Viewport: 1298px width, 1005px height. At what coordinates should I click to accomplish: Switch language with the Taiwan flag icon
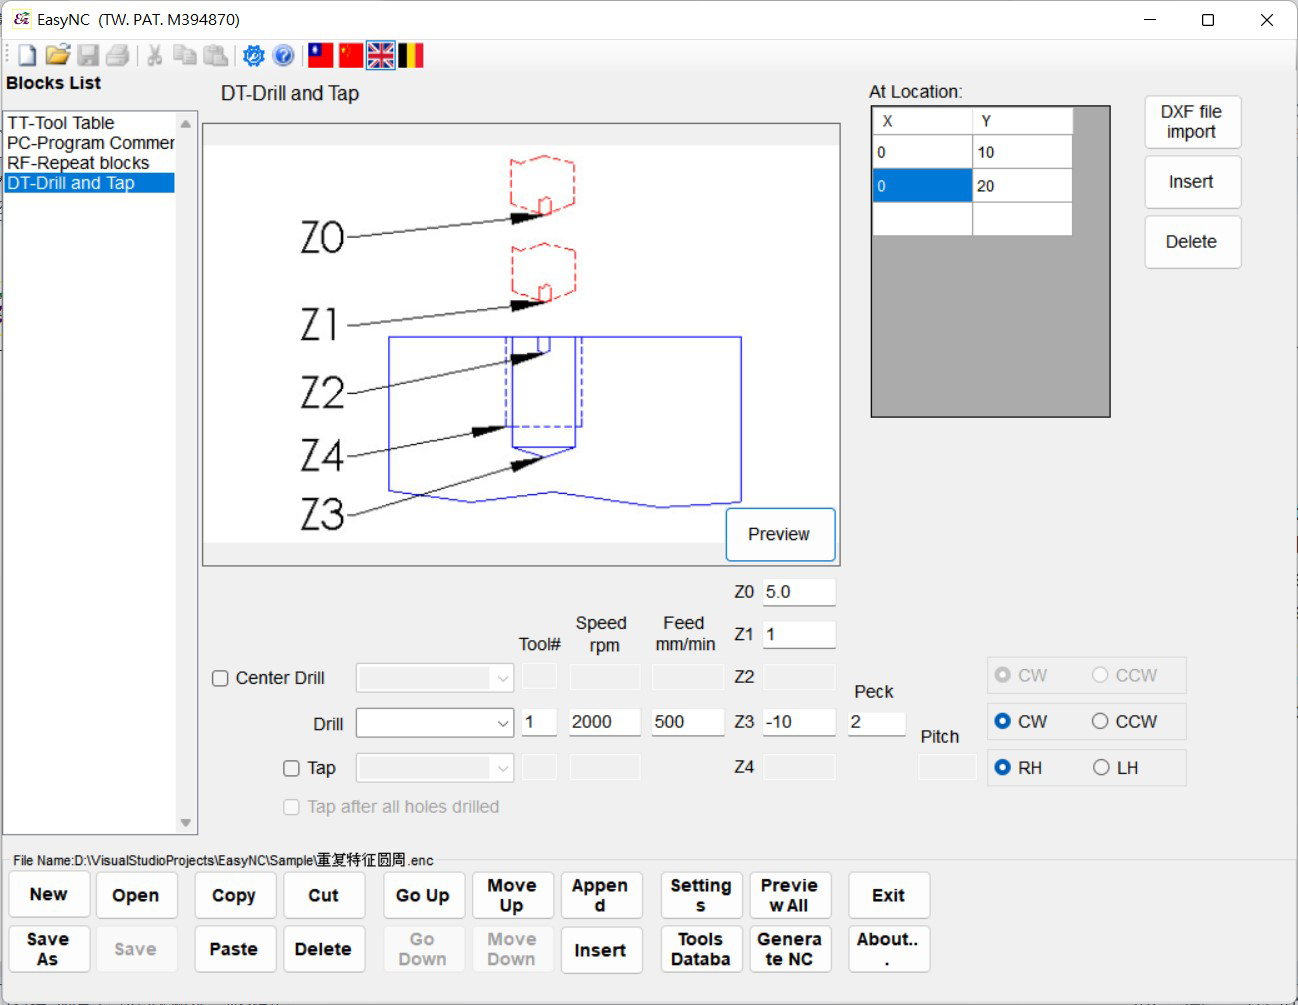[x=320, y=55]
